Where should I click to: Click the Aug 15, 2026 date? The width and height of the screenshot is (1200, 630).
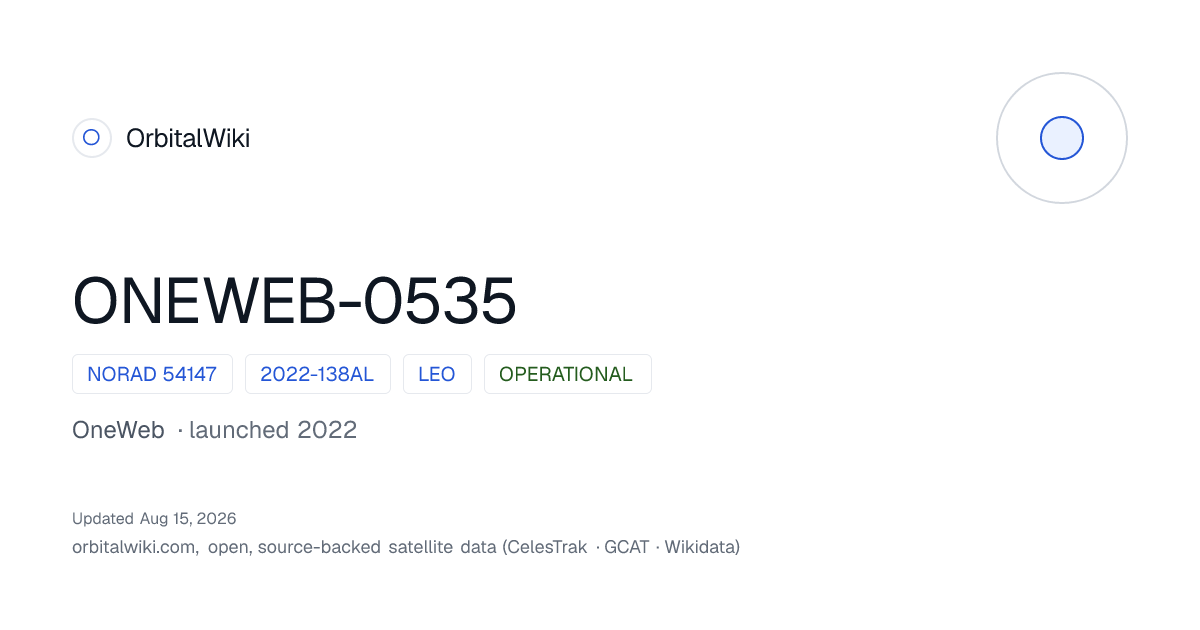click(x=188, y=518)
